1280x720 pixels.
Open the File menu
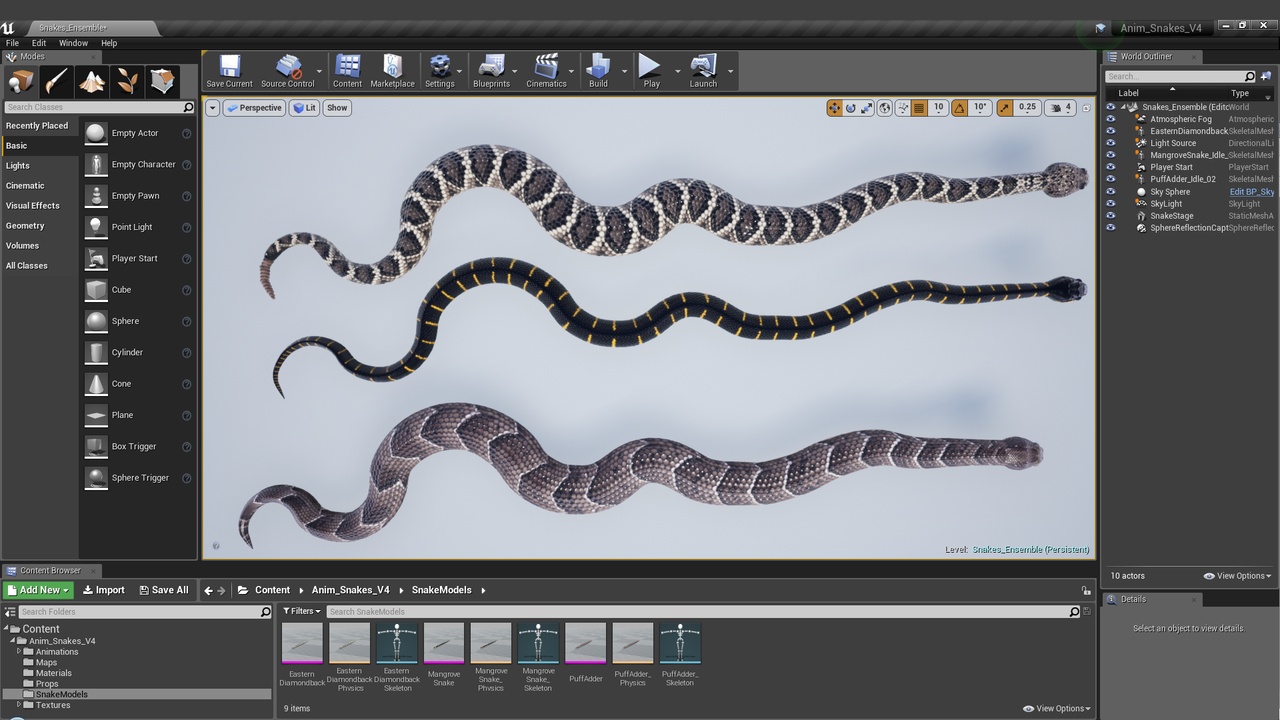[12, 43]
